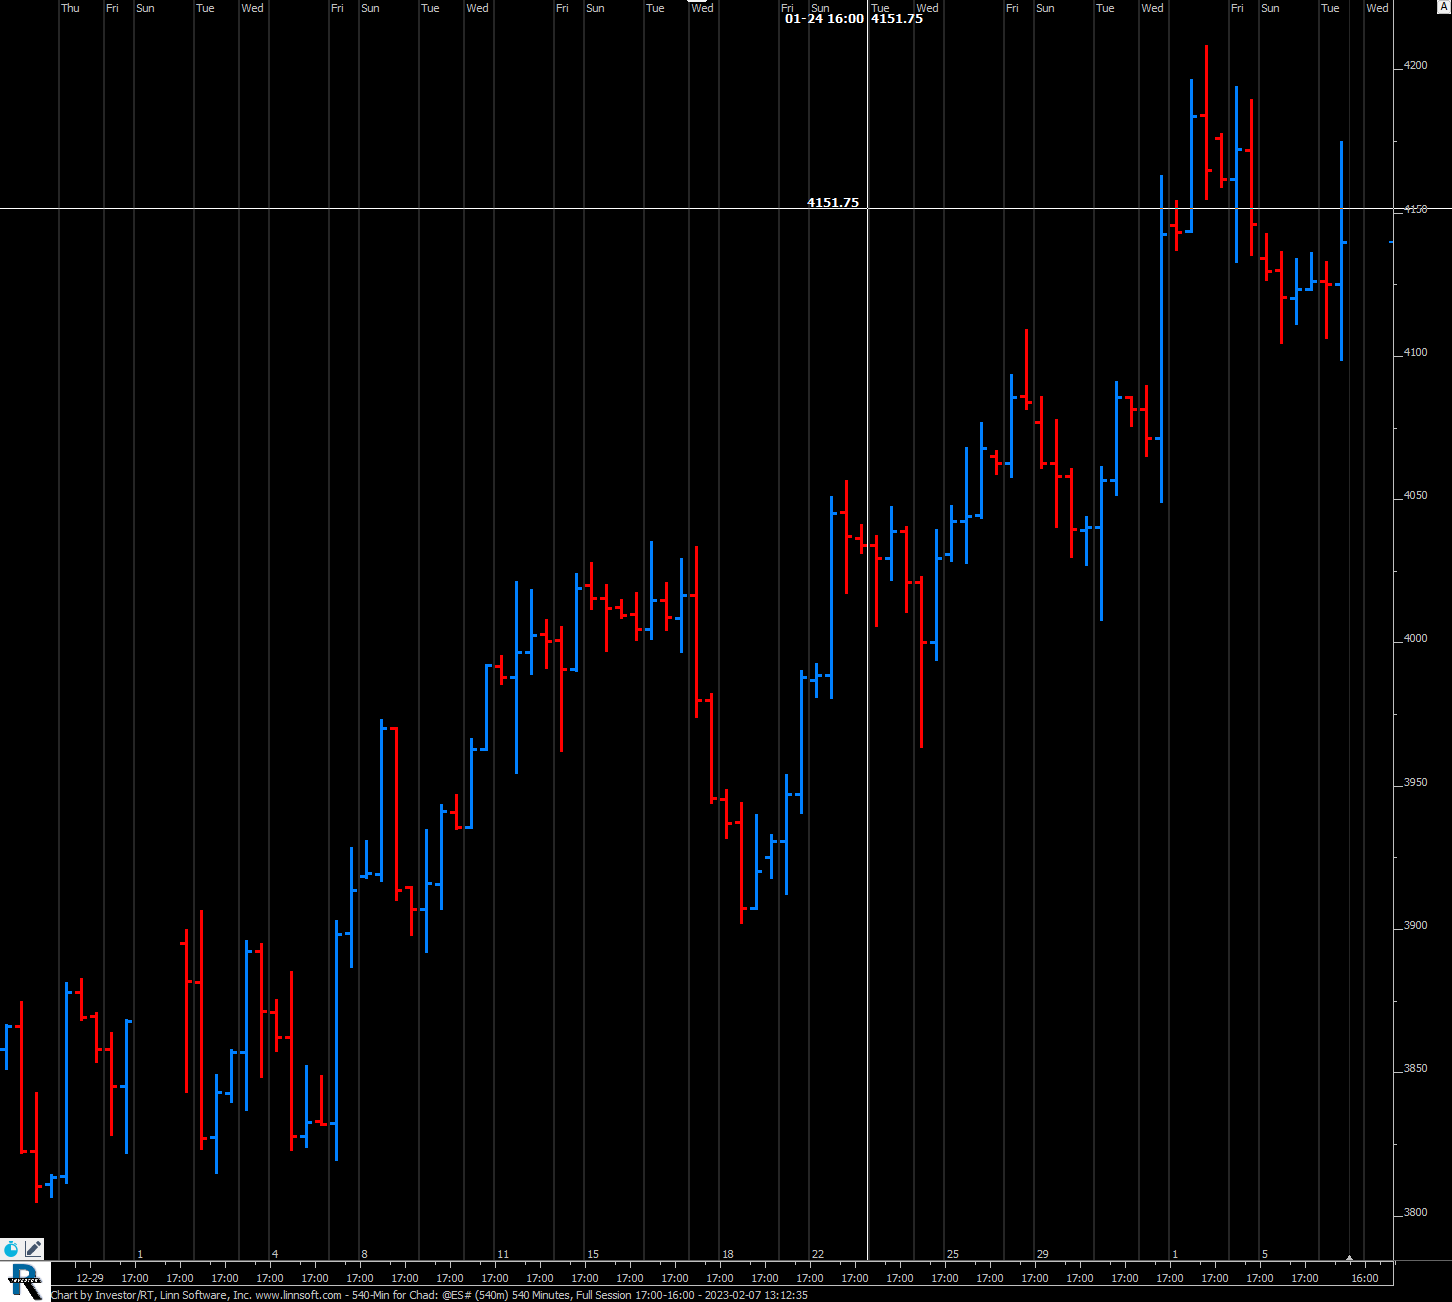1452x1302 pixels.
Task: Click the blue stopwatch icon
Action: [11, 1249]
